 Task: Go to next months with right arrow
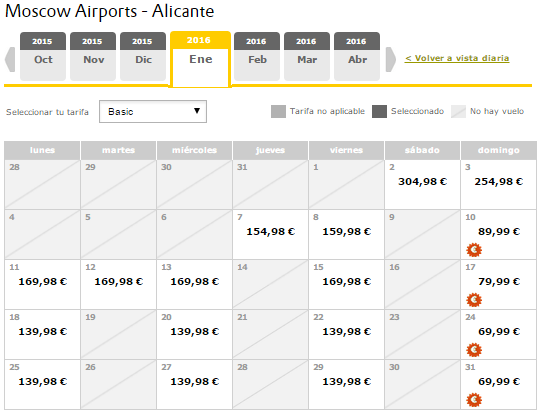[x=391, y=59]
